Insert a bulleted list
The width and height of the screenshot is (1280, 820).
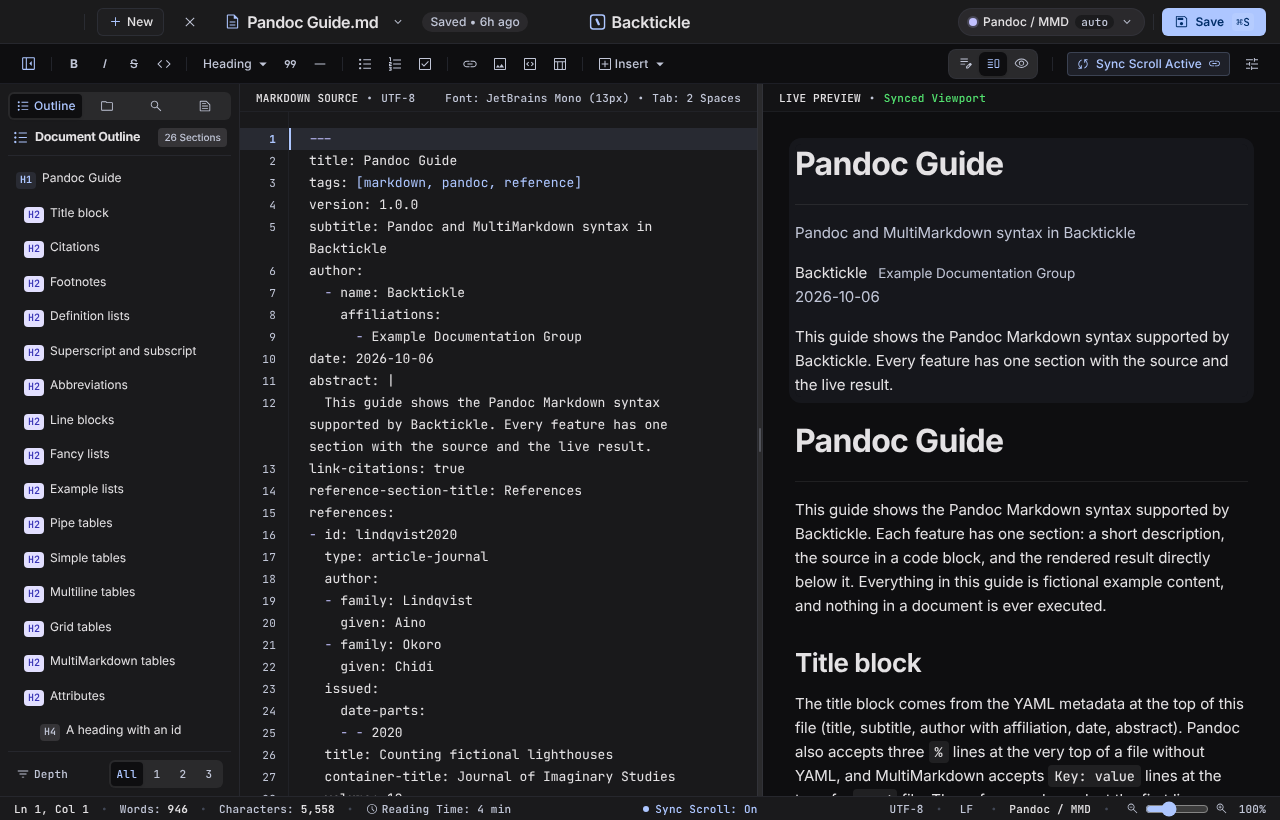(365, 64)
